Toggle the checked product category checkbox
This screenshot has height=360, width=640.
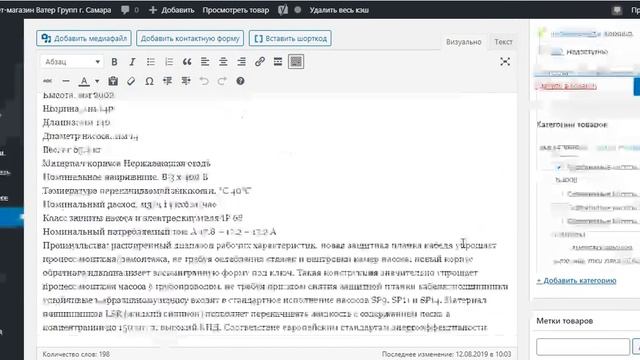pos(559,167)
